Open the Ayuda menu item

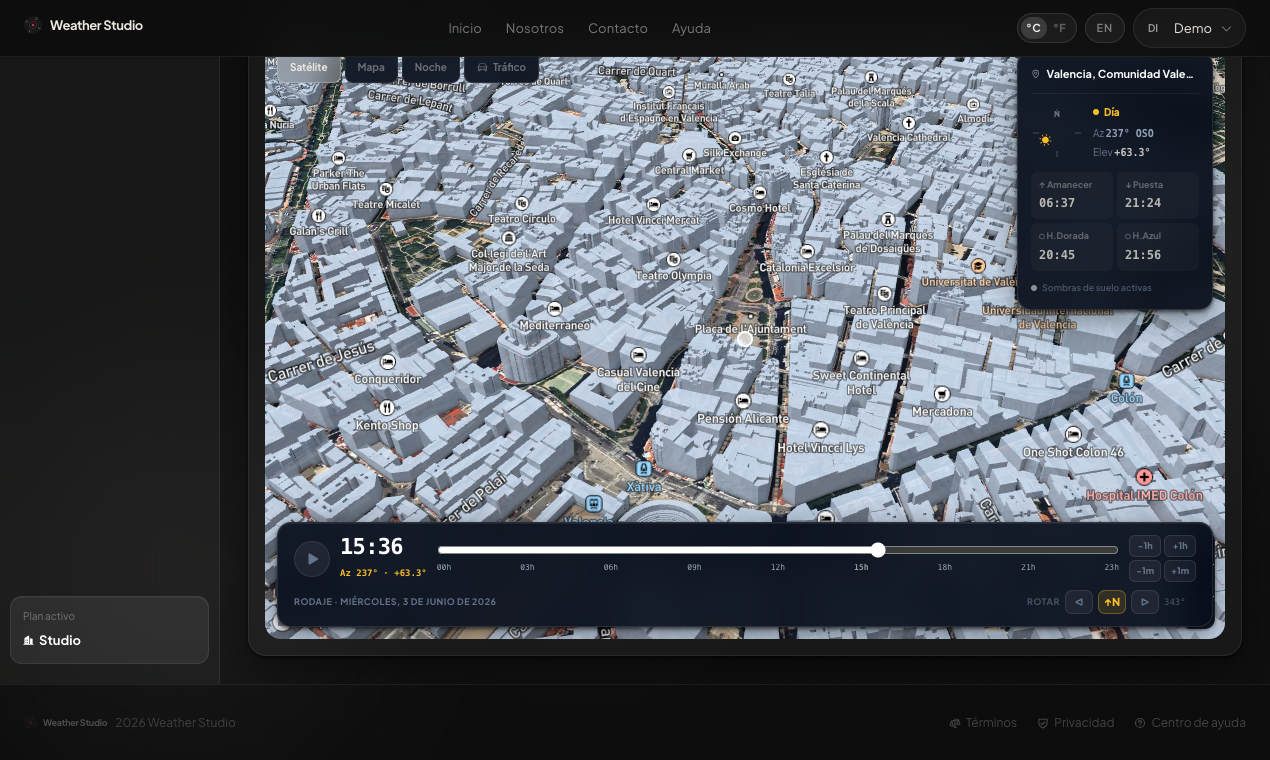[691, 28]
